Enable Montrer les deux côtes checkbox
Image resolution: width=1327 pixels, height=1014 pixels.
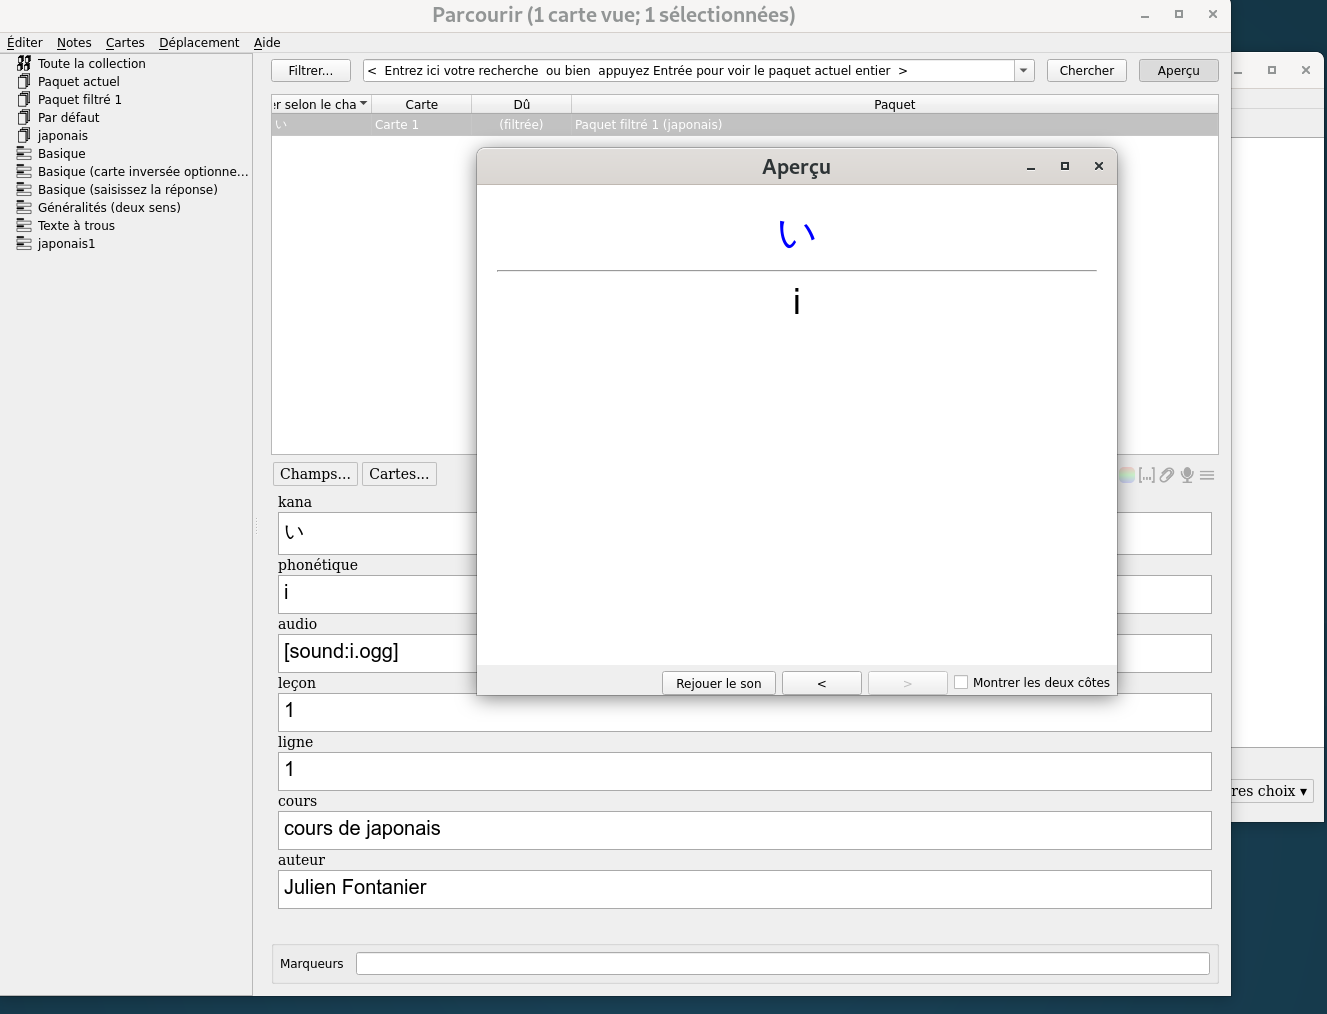point(961,682)
